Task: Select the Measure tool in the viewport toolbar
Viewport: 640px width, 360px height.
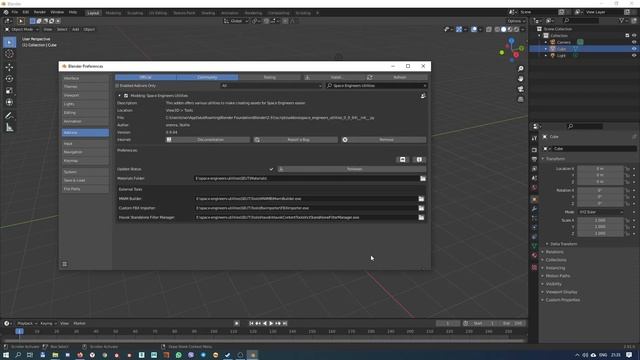Action: [9, 128]
